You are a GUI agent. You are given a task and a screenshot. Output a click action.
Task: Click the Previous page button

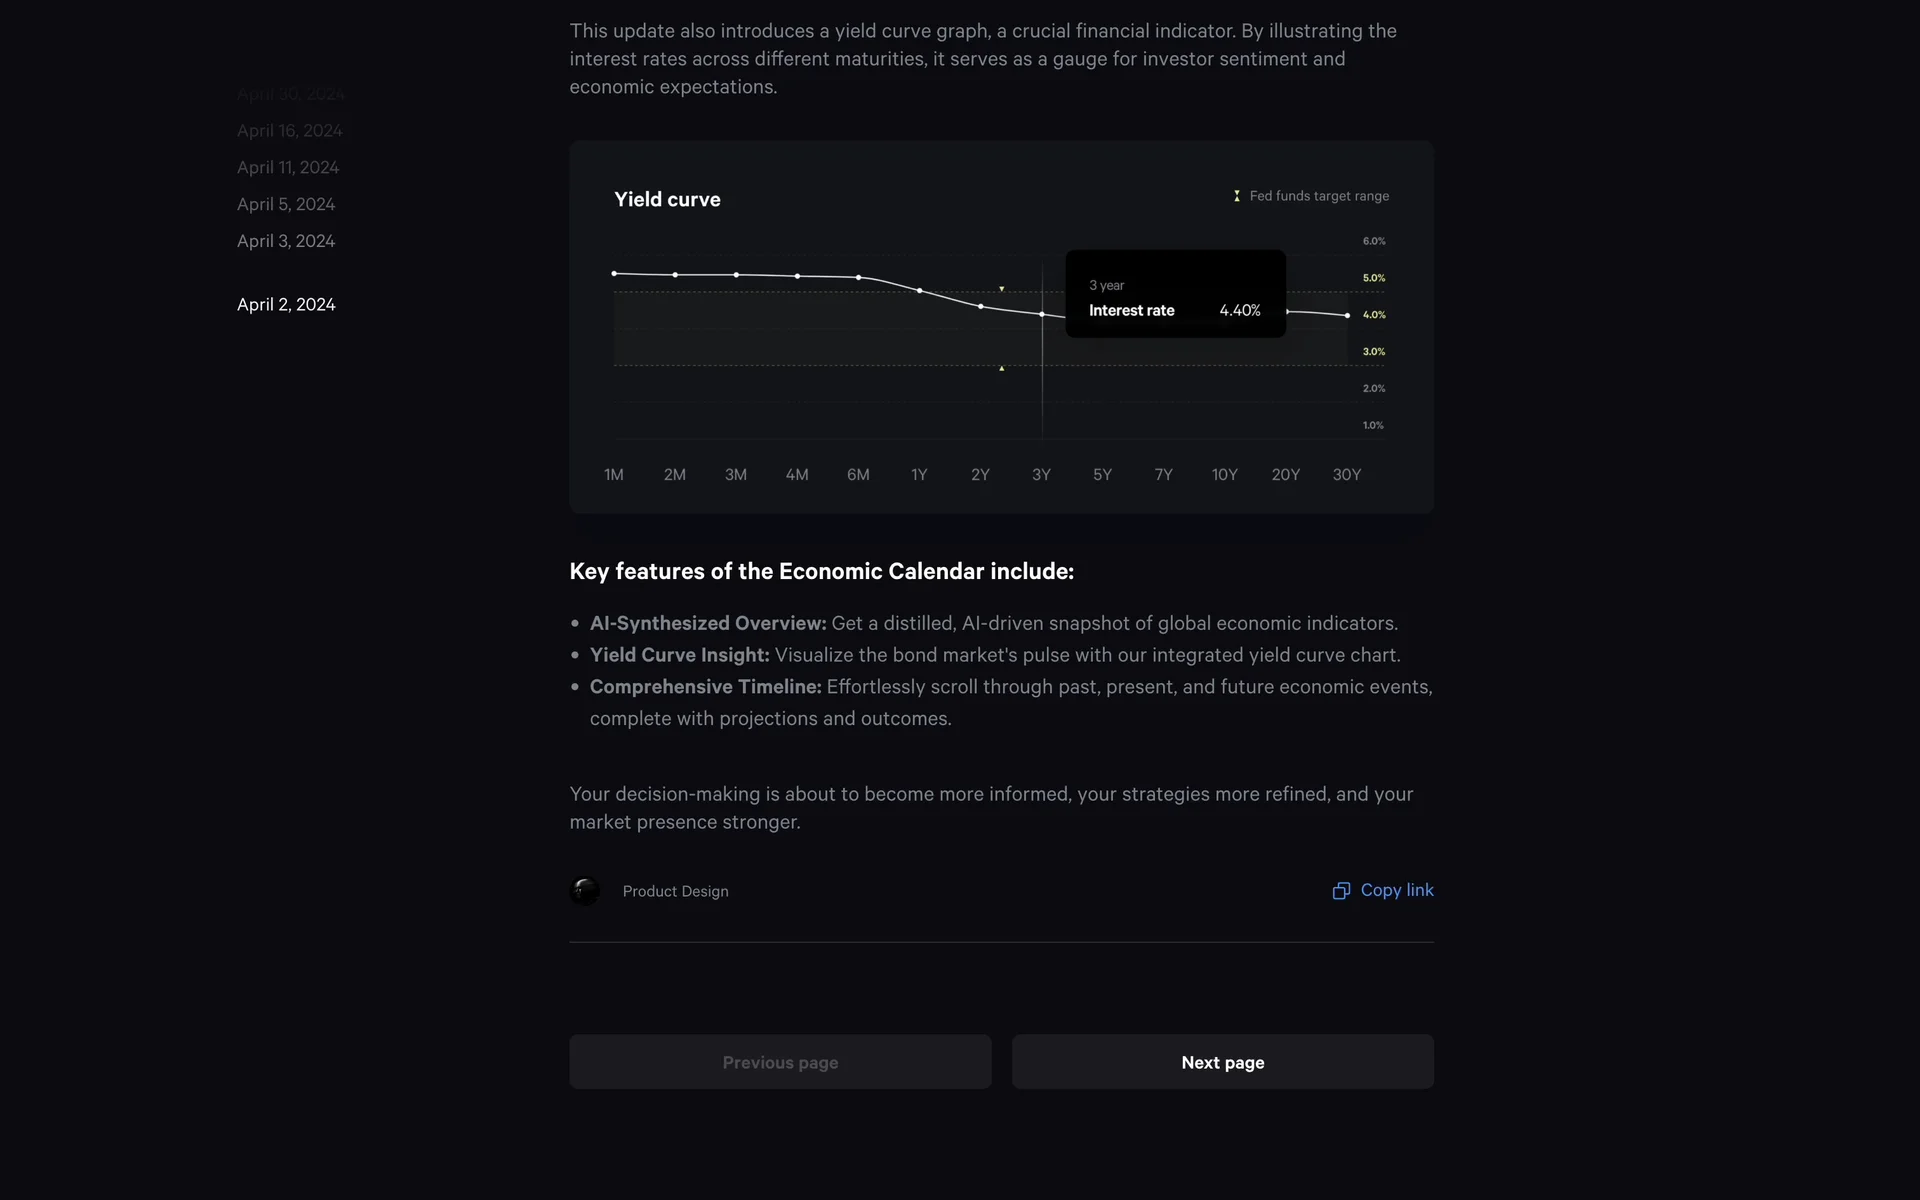(x=780, y=1062)
